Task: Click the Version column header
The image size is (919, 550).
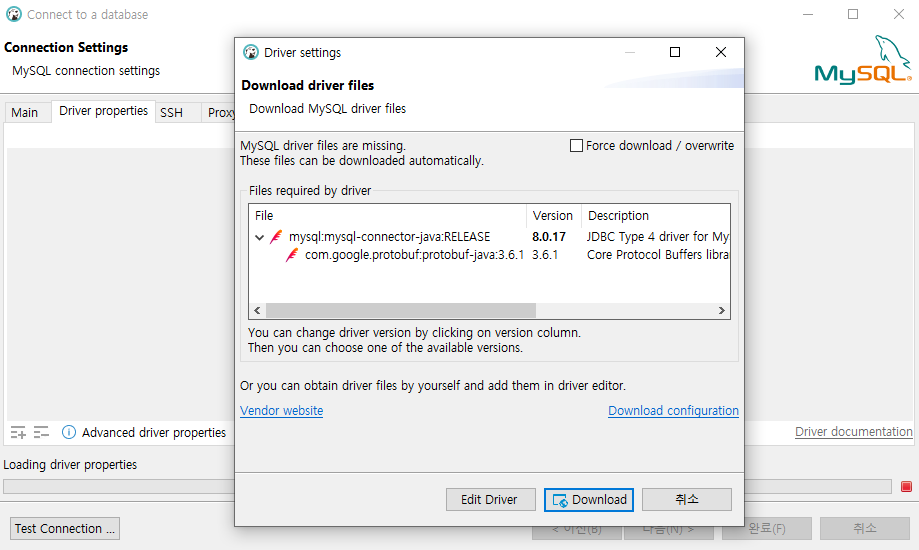Action: point(553,215)
